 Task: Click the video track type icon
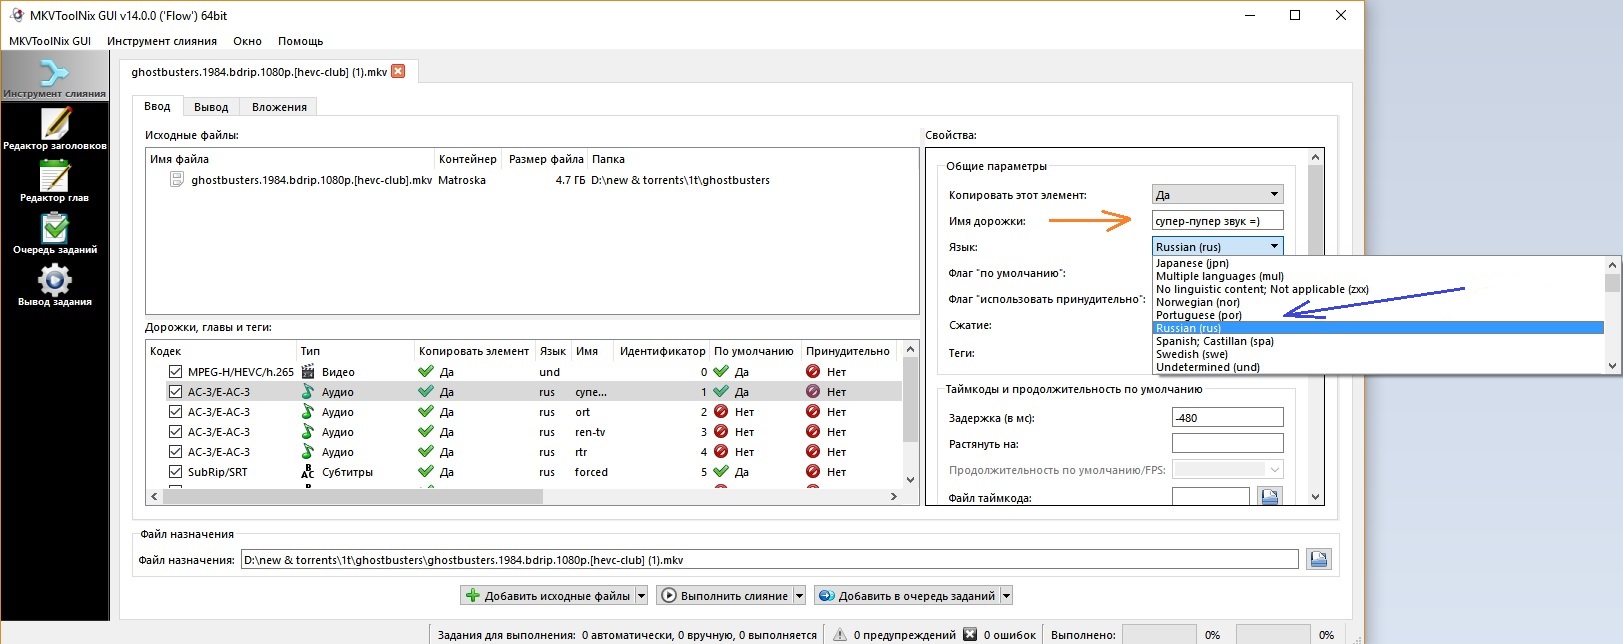308,372
